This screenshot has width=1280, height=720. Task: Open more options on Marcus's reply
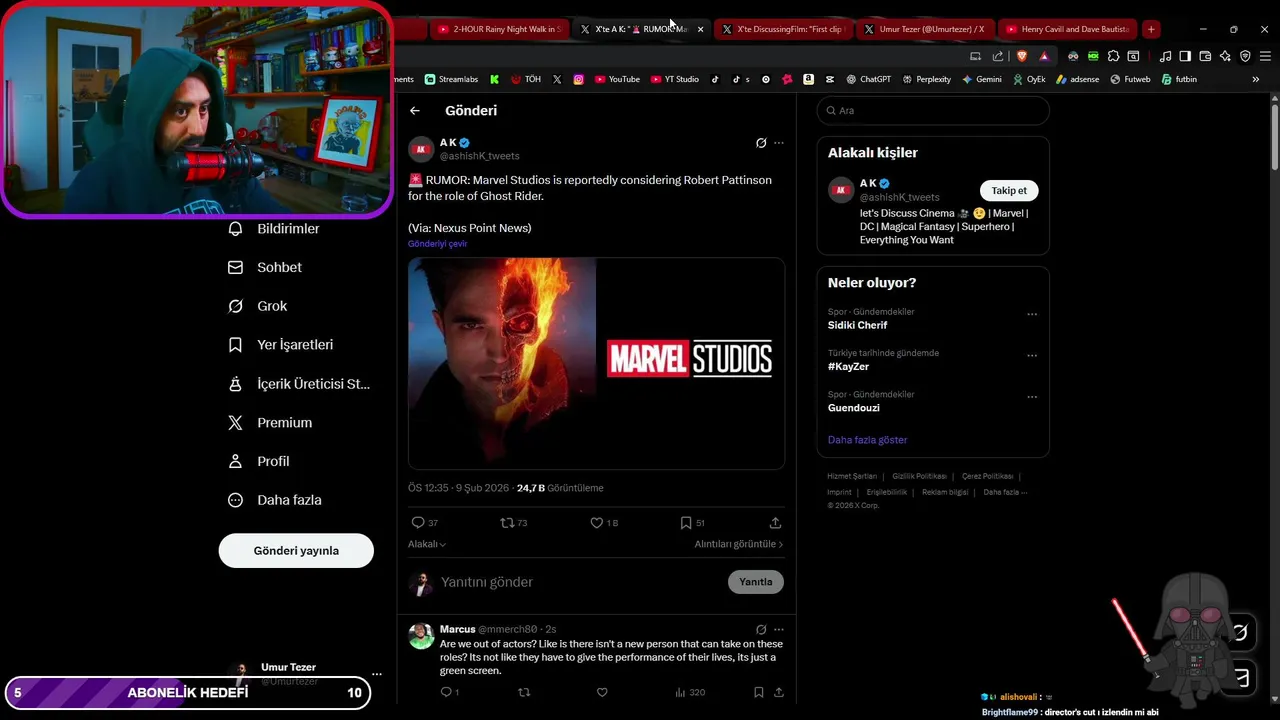coord(779,629)
